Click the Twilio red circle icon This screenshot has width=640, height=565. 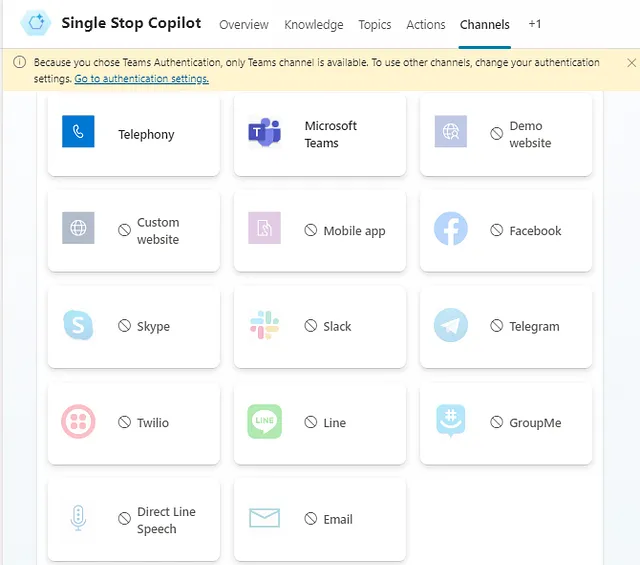point(78,421)
